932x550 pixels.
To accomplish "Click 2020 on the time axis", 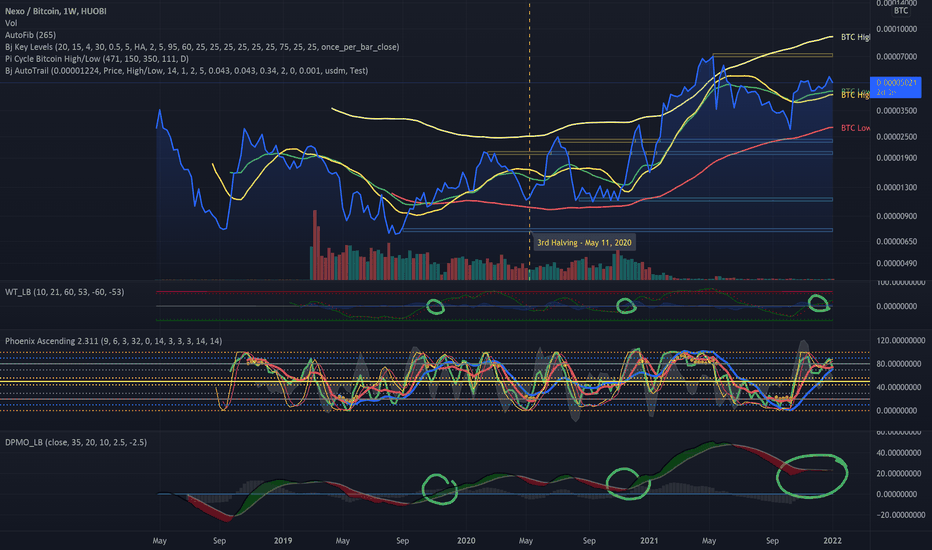I will click(x=466, y=540).
